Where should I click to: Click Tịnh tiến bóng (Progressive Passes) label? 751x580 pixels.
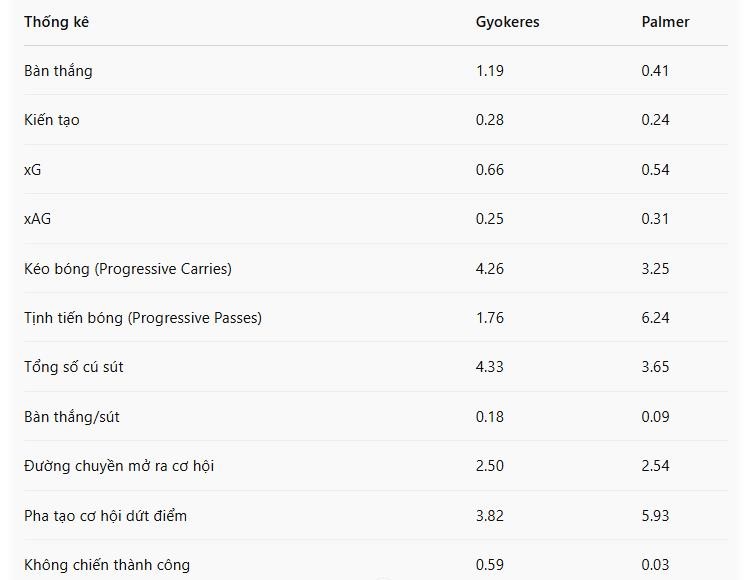pyautogui.click(x=143, y=318)
